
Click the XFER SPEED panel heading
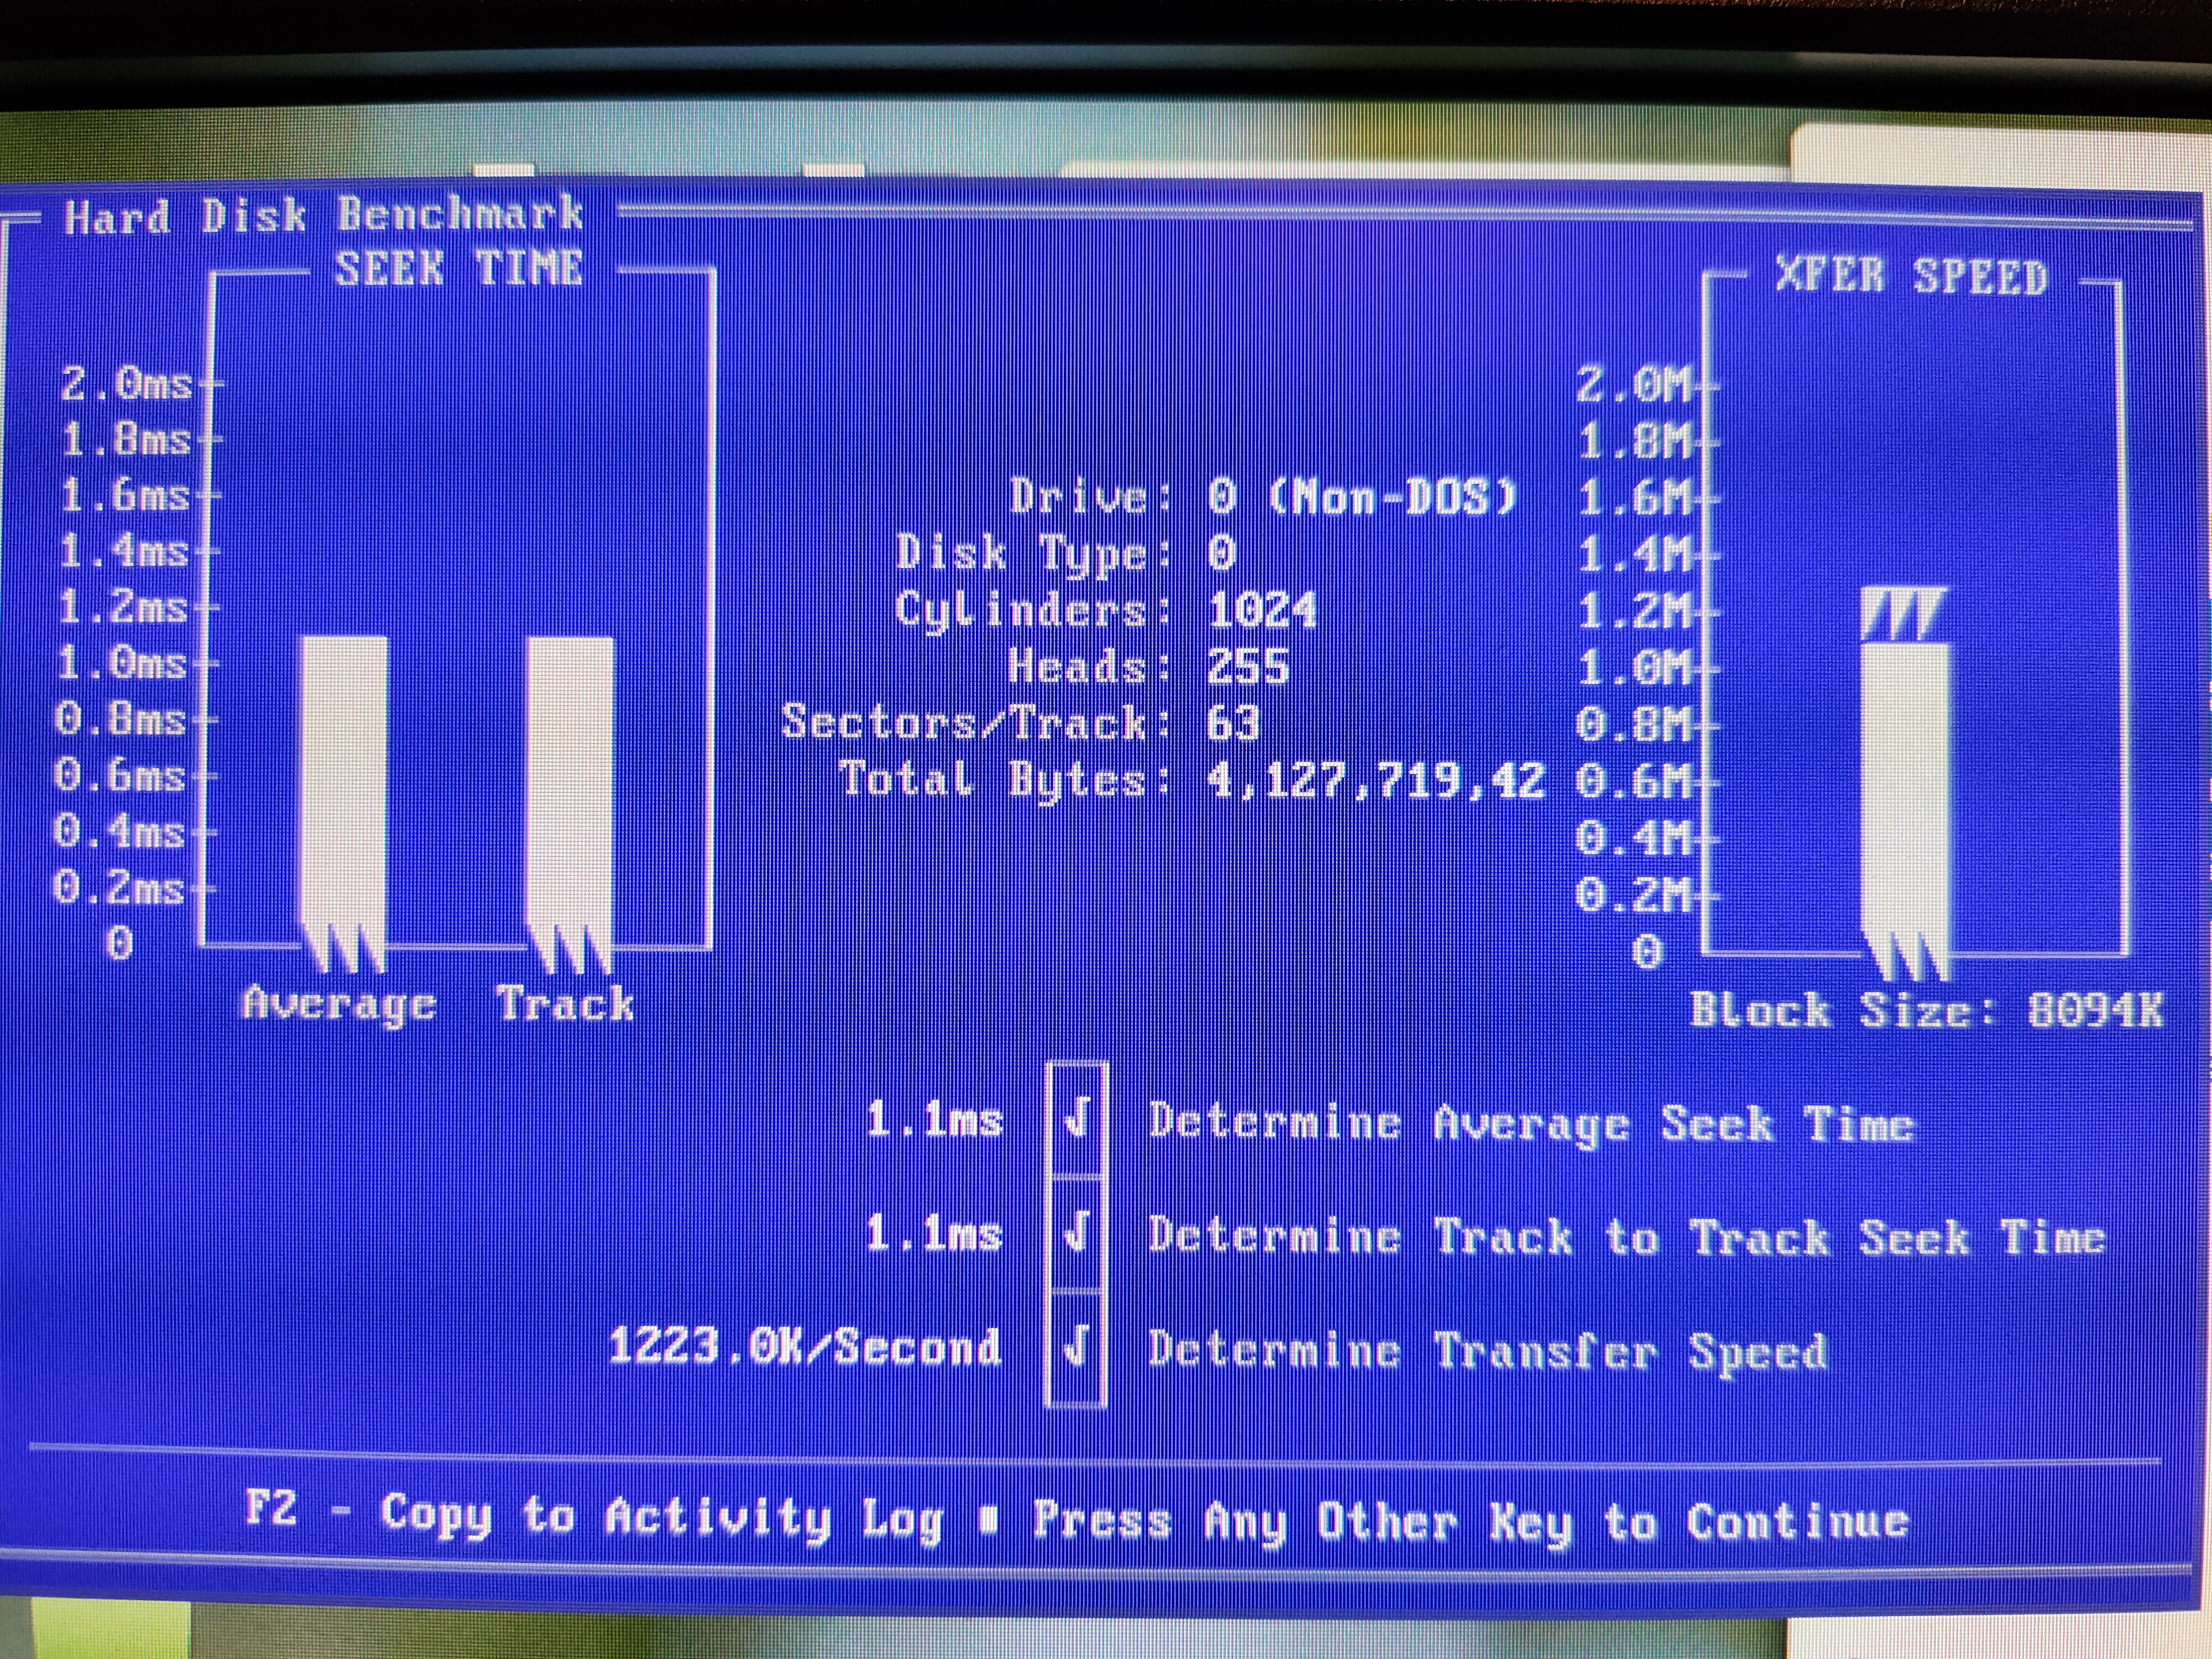coord(1911,275)
